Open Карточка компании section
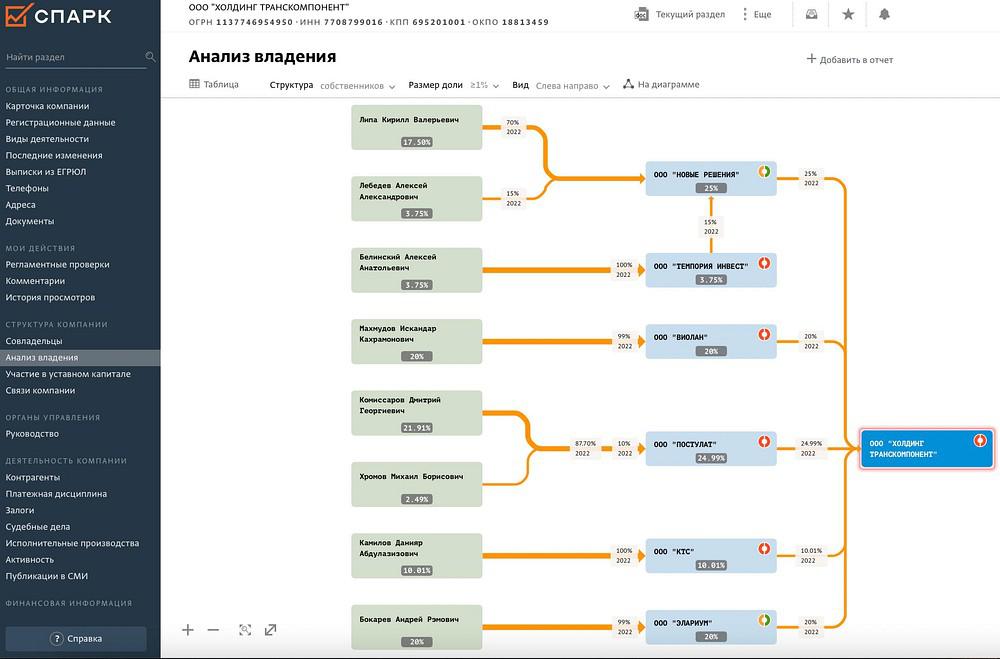Image resolution: width=1000 pixels, height=659 pixels. point(47,106)
